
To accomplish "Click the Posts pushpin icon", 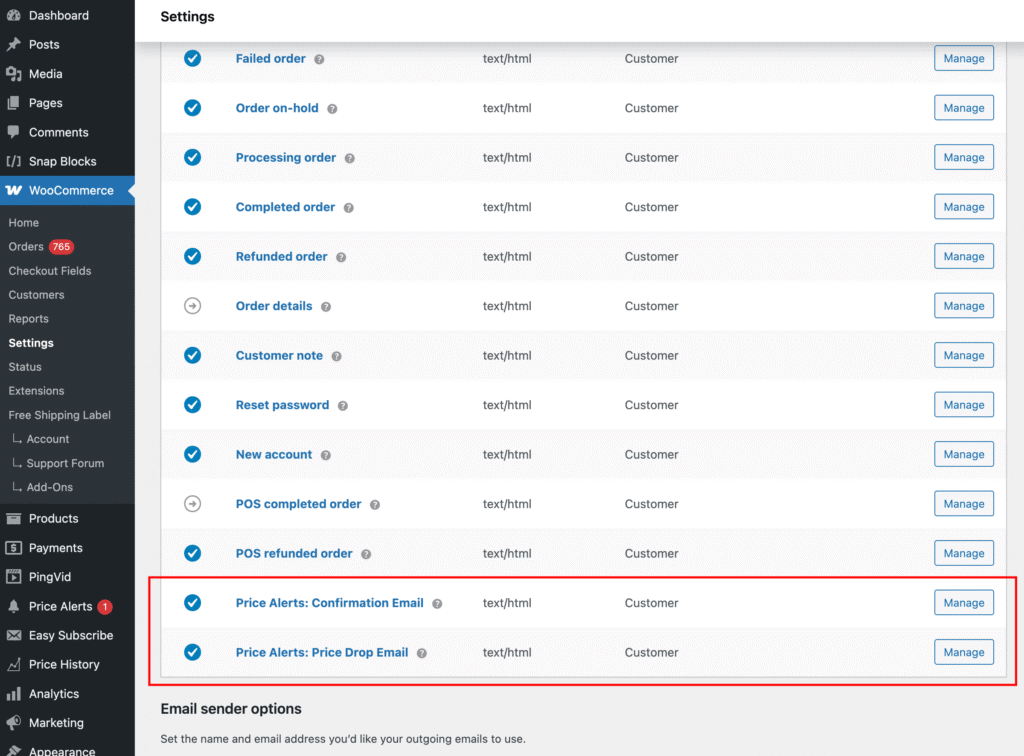I will 13,45.
